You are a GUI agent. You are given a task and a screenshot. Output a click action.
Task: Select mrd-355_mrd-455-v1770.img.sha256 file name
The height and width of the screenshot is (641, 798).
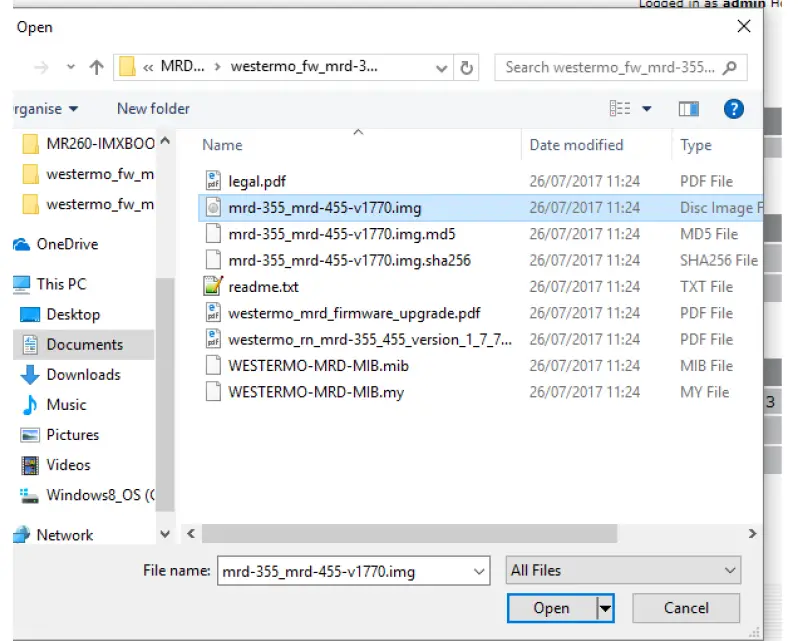[350, 260]
